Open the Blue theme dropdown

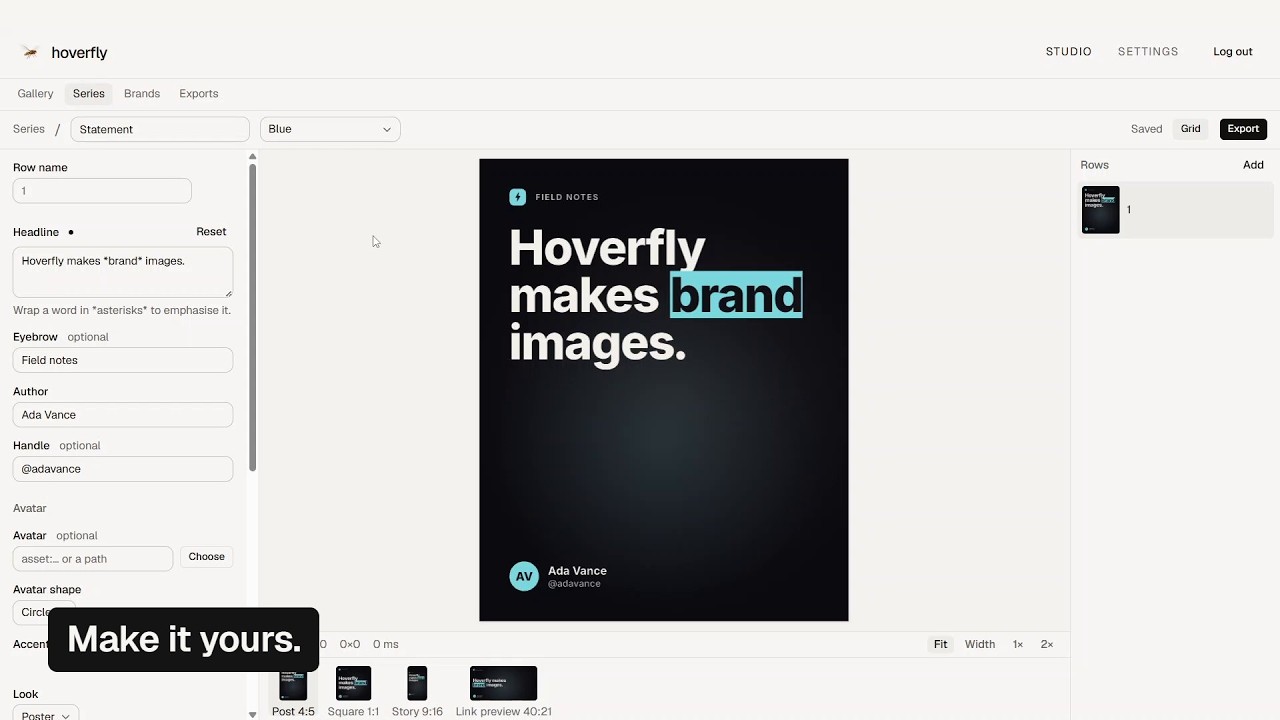330,129
